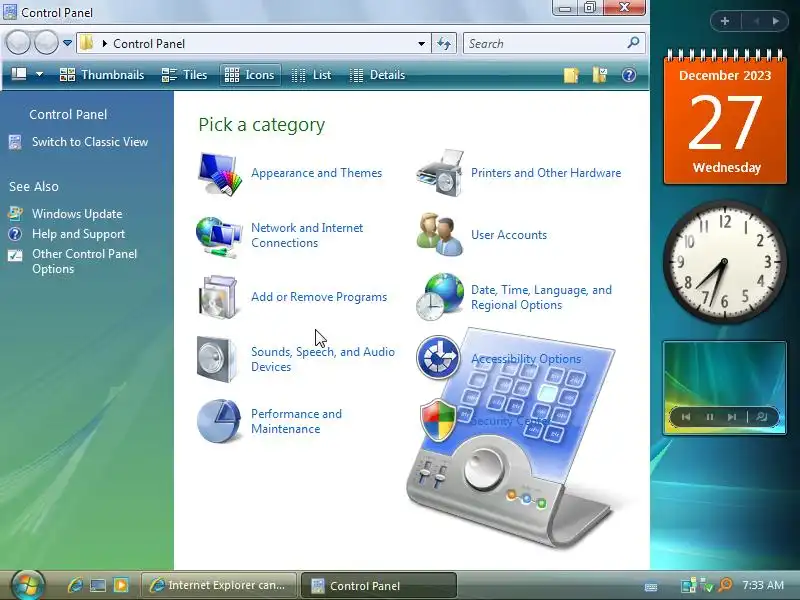
Task: Click the search magnifier icon
Action: tap(633, 43)
